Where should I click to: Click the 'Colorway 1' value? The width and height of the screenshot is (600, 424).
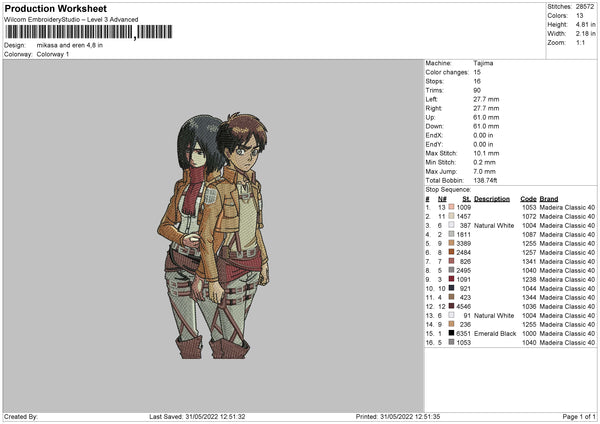(53, 54)
